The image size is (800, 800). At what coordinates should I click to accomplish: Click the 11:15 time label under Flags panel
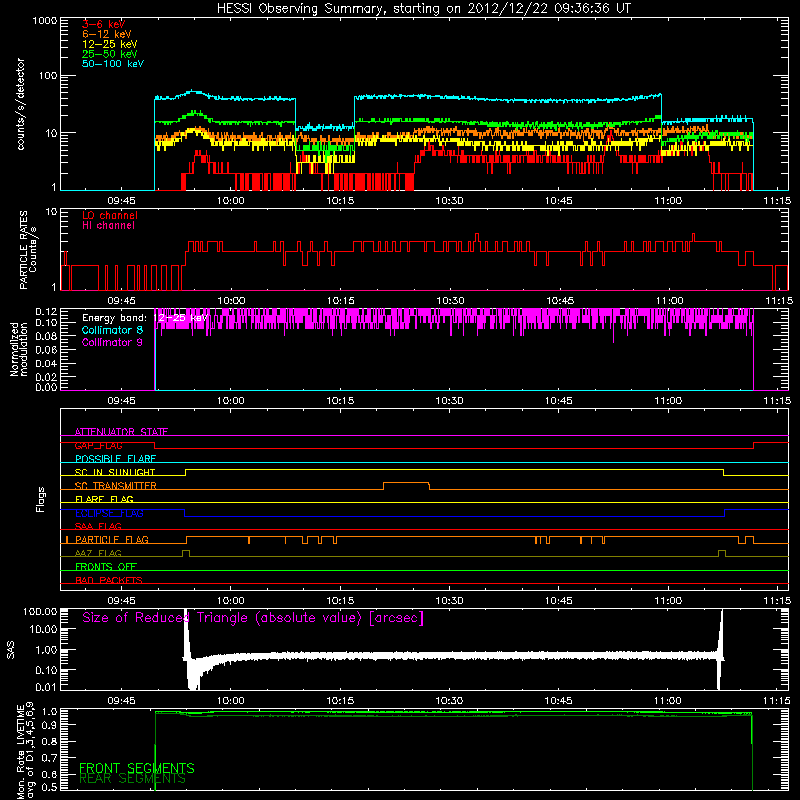tap(777, 601)
